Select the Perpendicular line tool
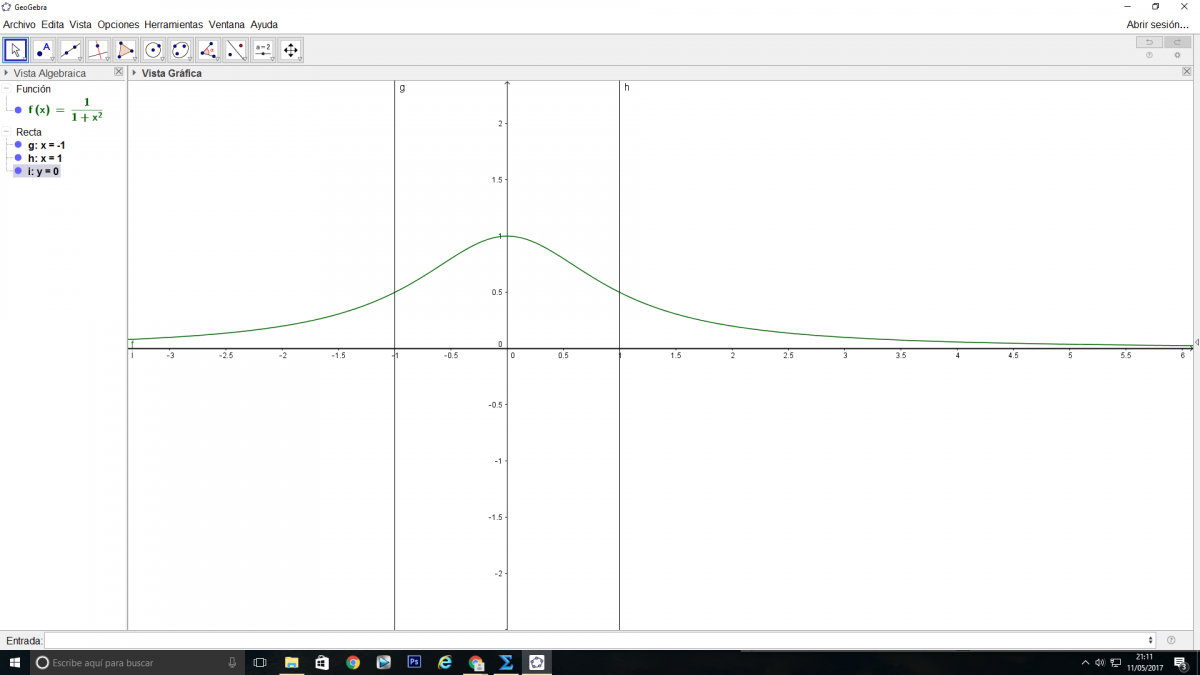 98,50
